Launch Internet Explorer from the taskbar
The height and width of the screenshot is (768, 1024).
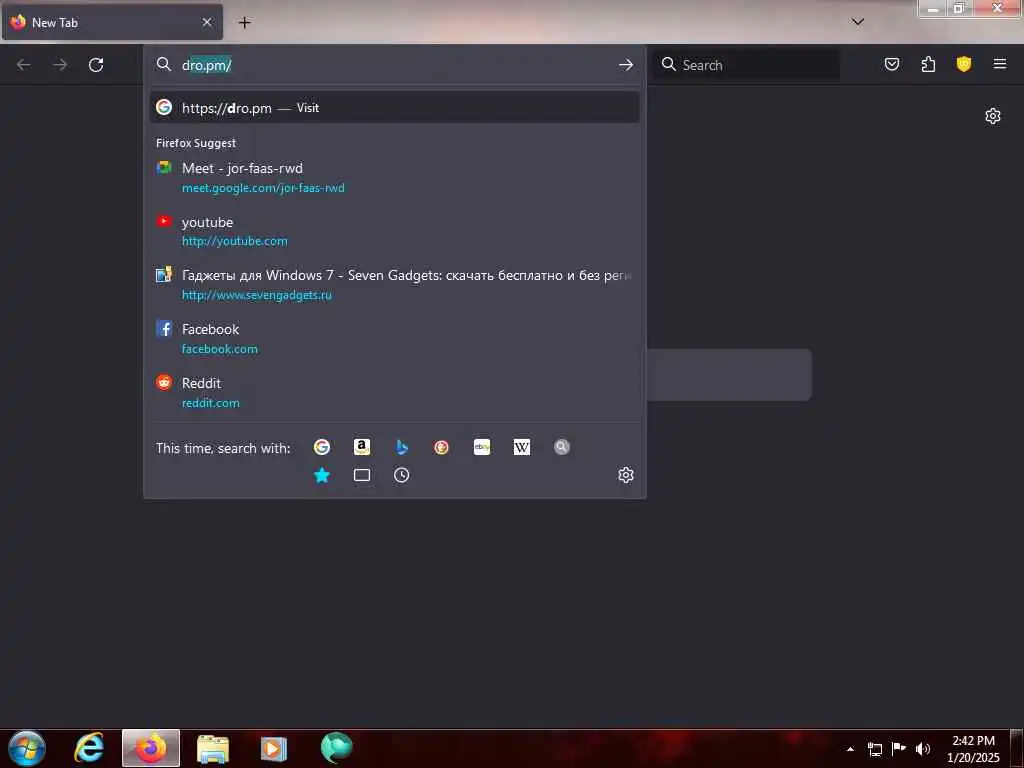89,748
